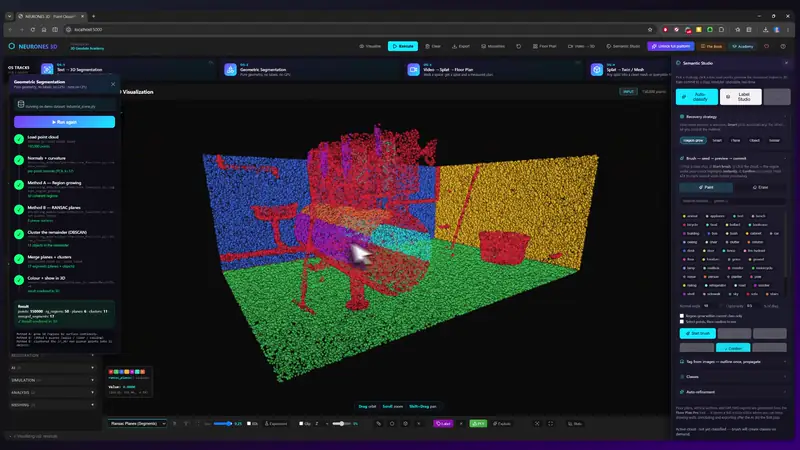Click the reset/undo icon in top toolbar
This screenshot has width=800, height=450.
tap(518, 46)
